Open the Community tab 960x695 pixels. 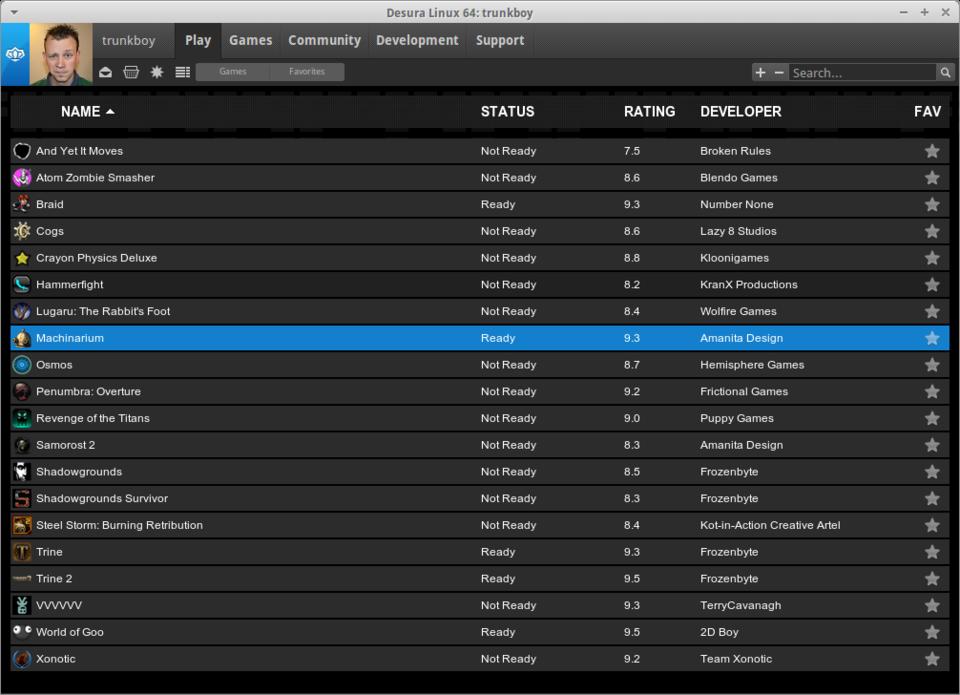click(x=324, y=40)
